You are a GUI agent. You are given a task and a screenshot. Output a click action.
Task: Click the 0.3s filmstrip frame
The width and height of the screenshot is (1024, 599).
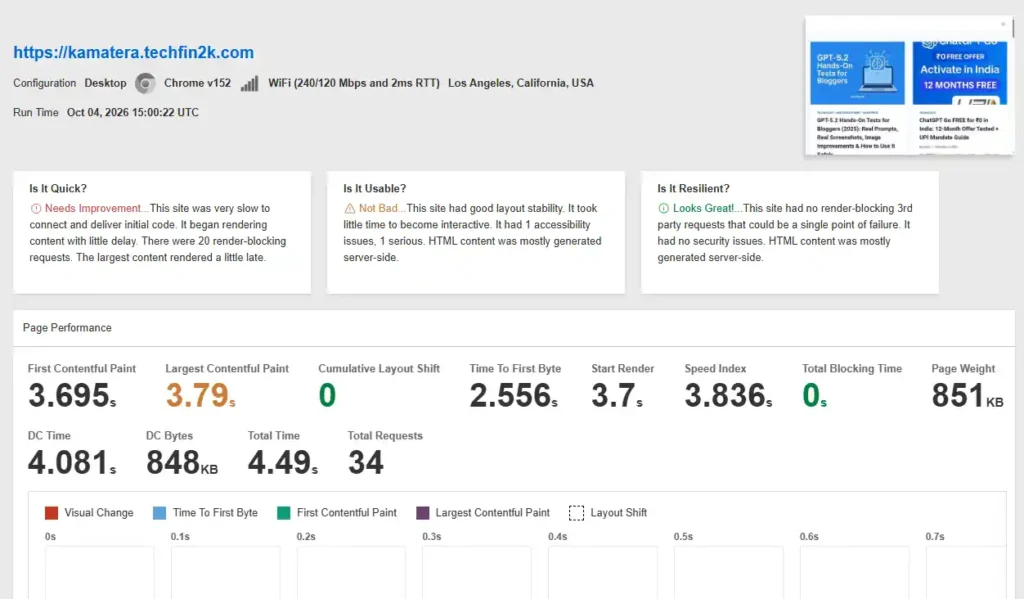[x=476, y=572]
